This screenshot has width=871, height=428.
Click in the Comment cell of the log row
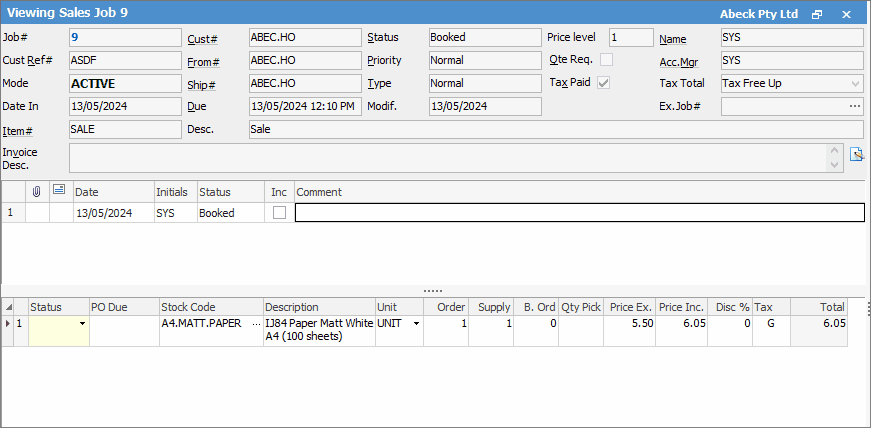click(x=578, y=213)
